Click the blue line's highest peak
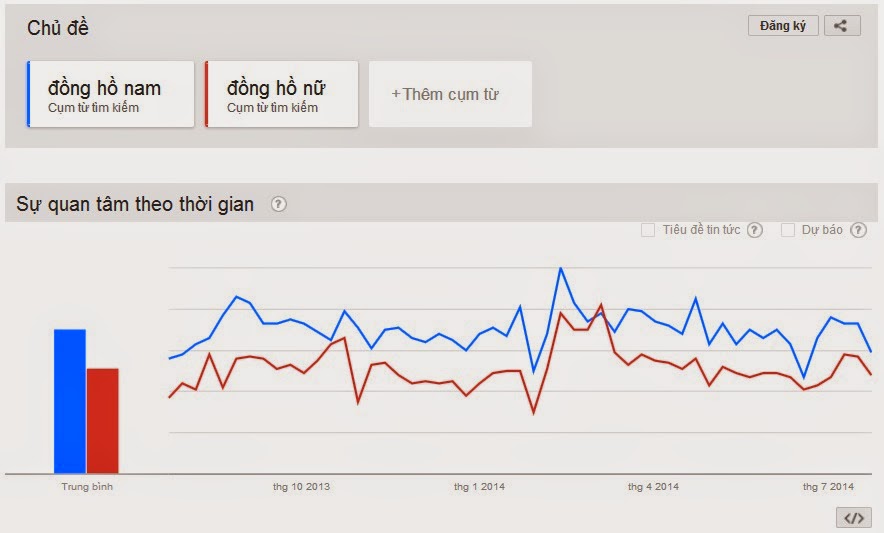This screenshot has height=533, width=884. (x=561, y=268)
